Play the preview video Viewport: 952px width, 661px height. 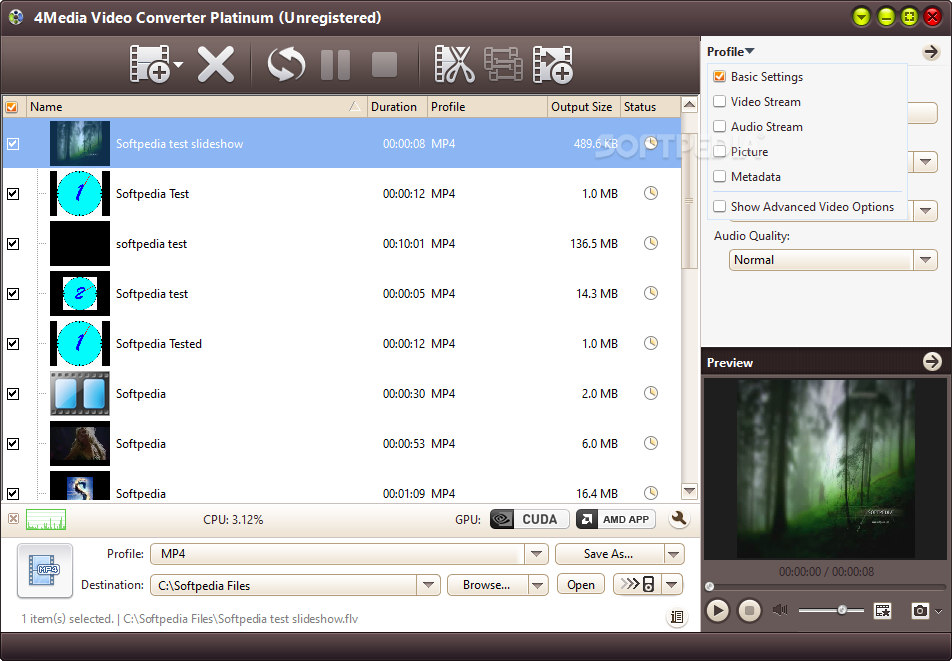[x=717, y=610]
